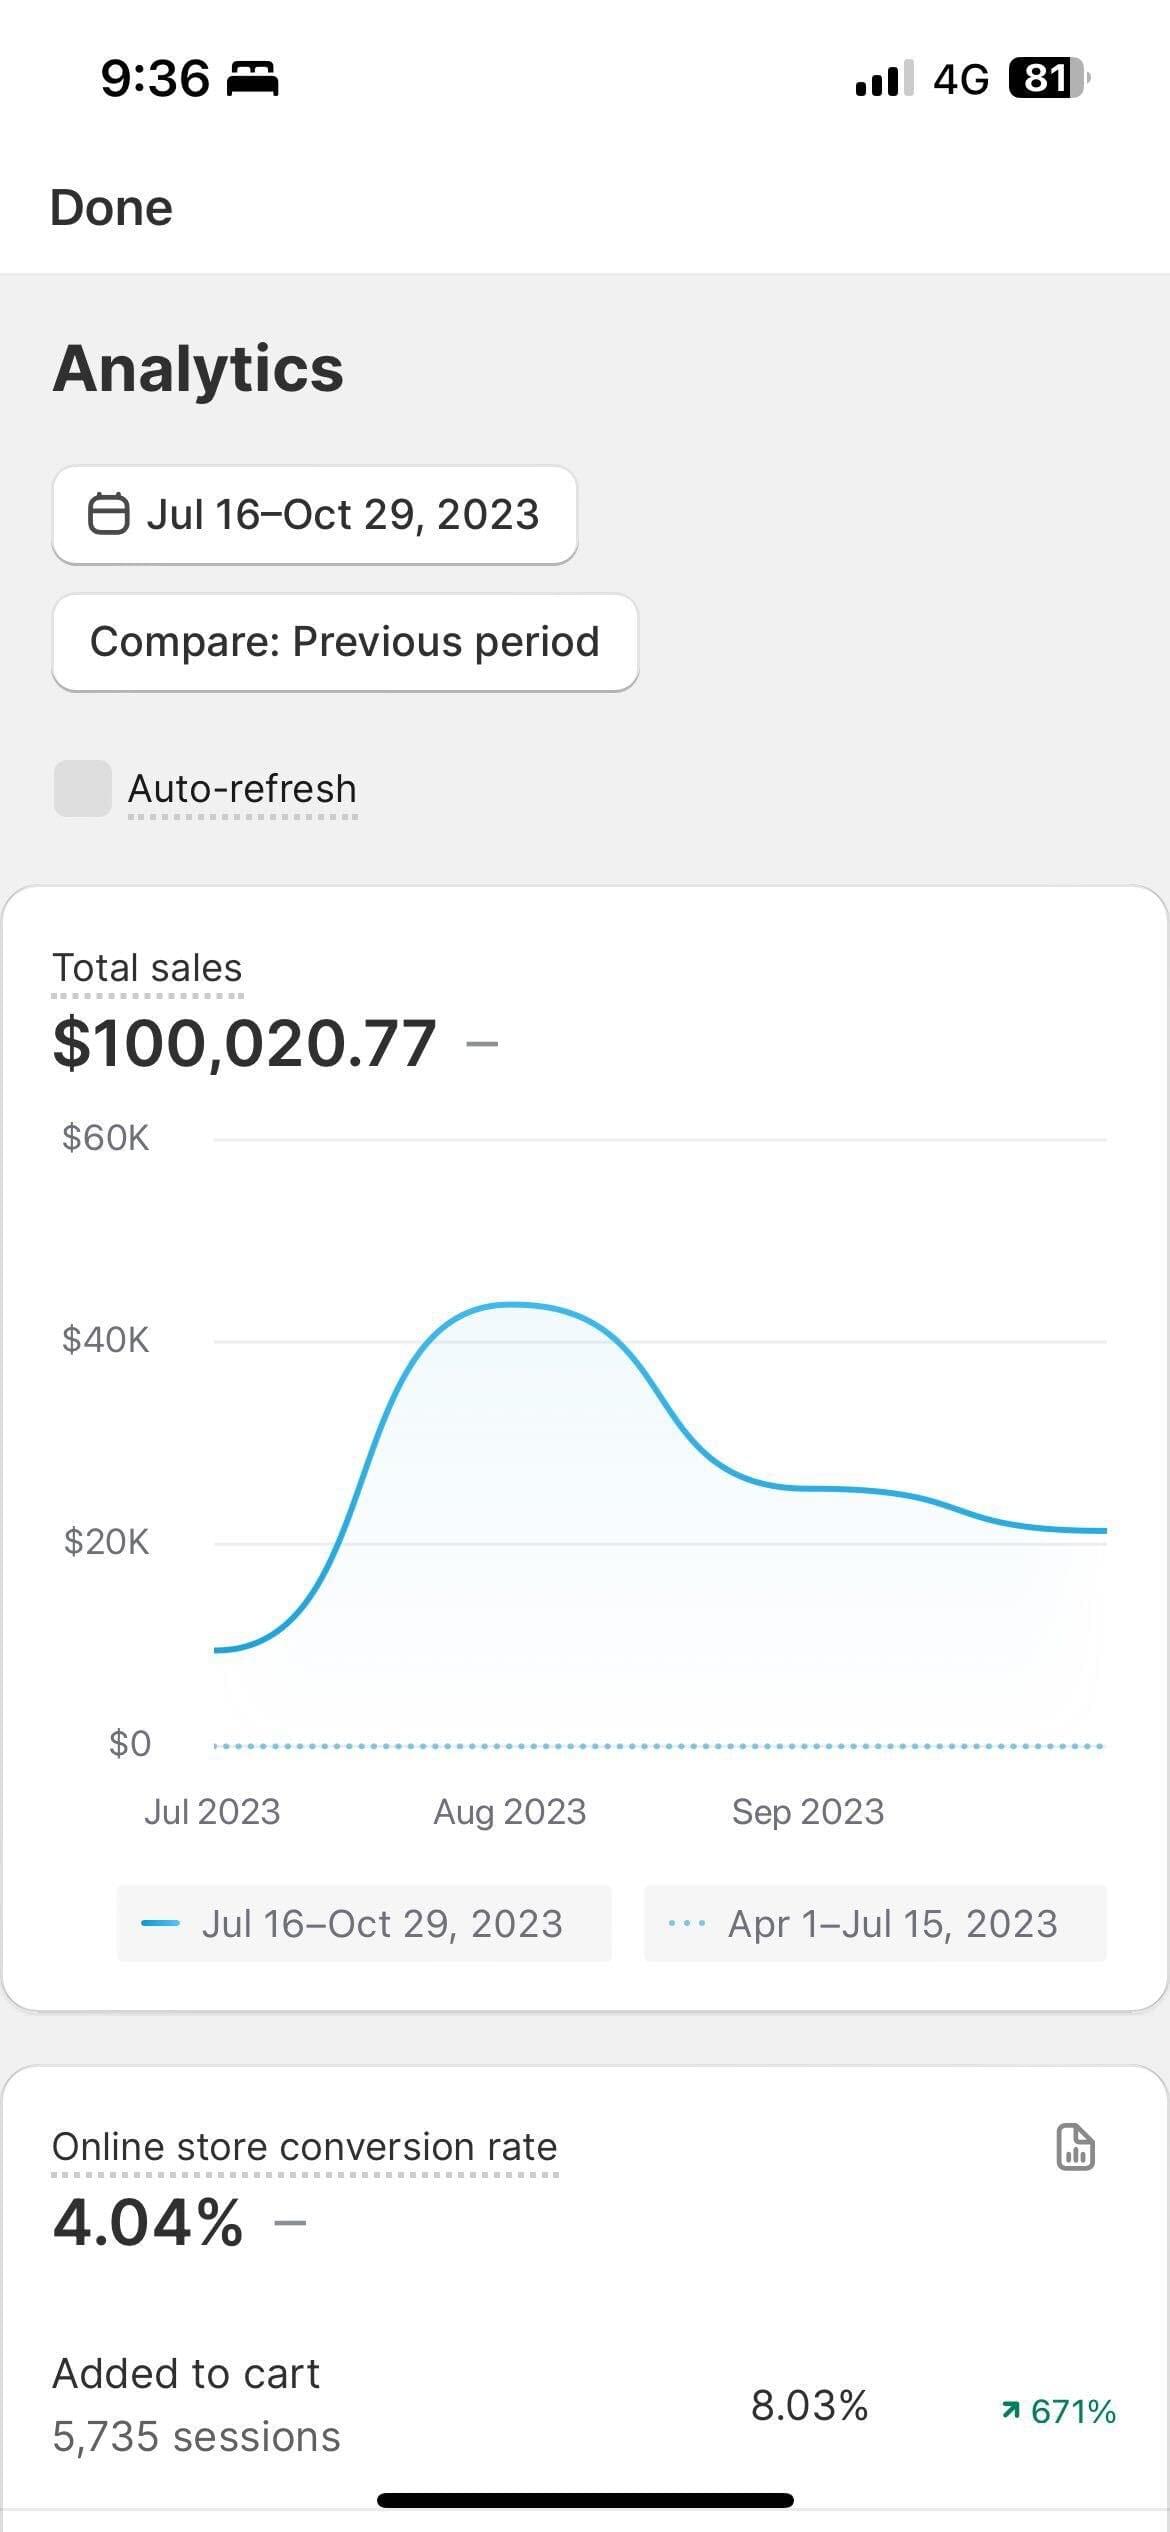
Task: Tap the green 671% increase arrow
Action: coord(1011,2411)
